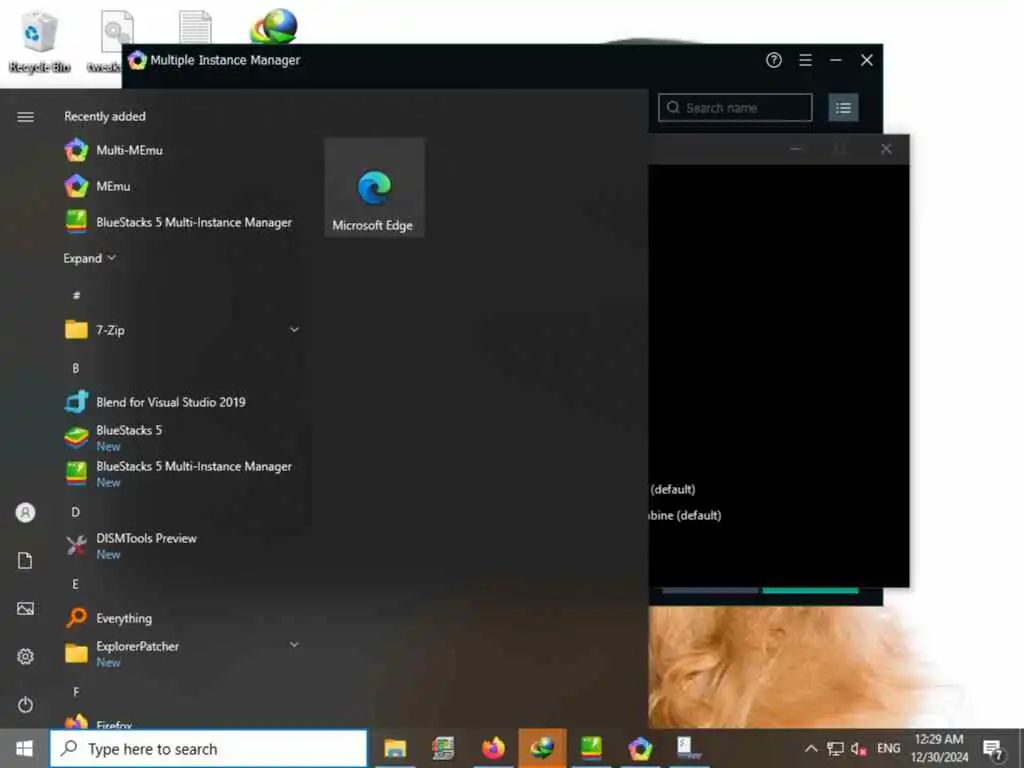Toggle list view in Multiple Instance Manager
This screenshot has height=768, width=1024.
[x=843, y=108]
